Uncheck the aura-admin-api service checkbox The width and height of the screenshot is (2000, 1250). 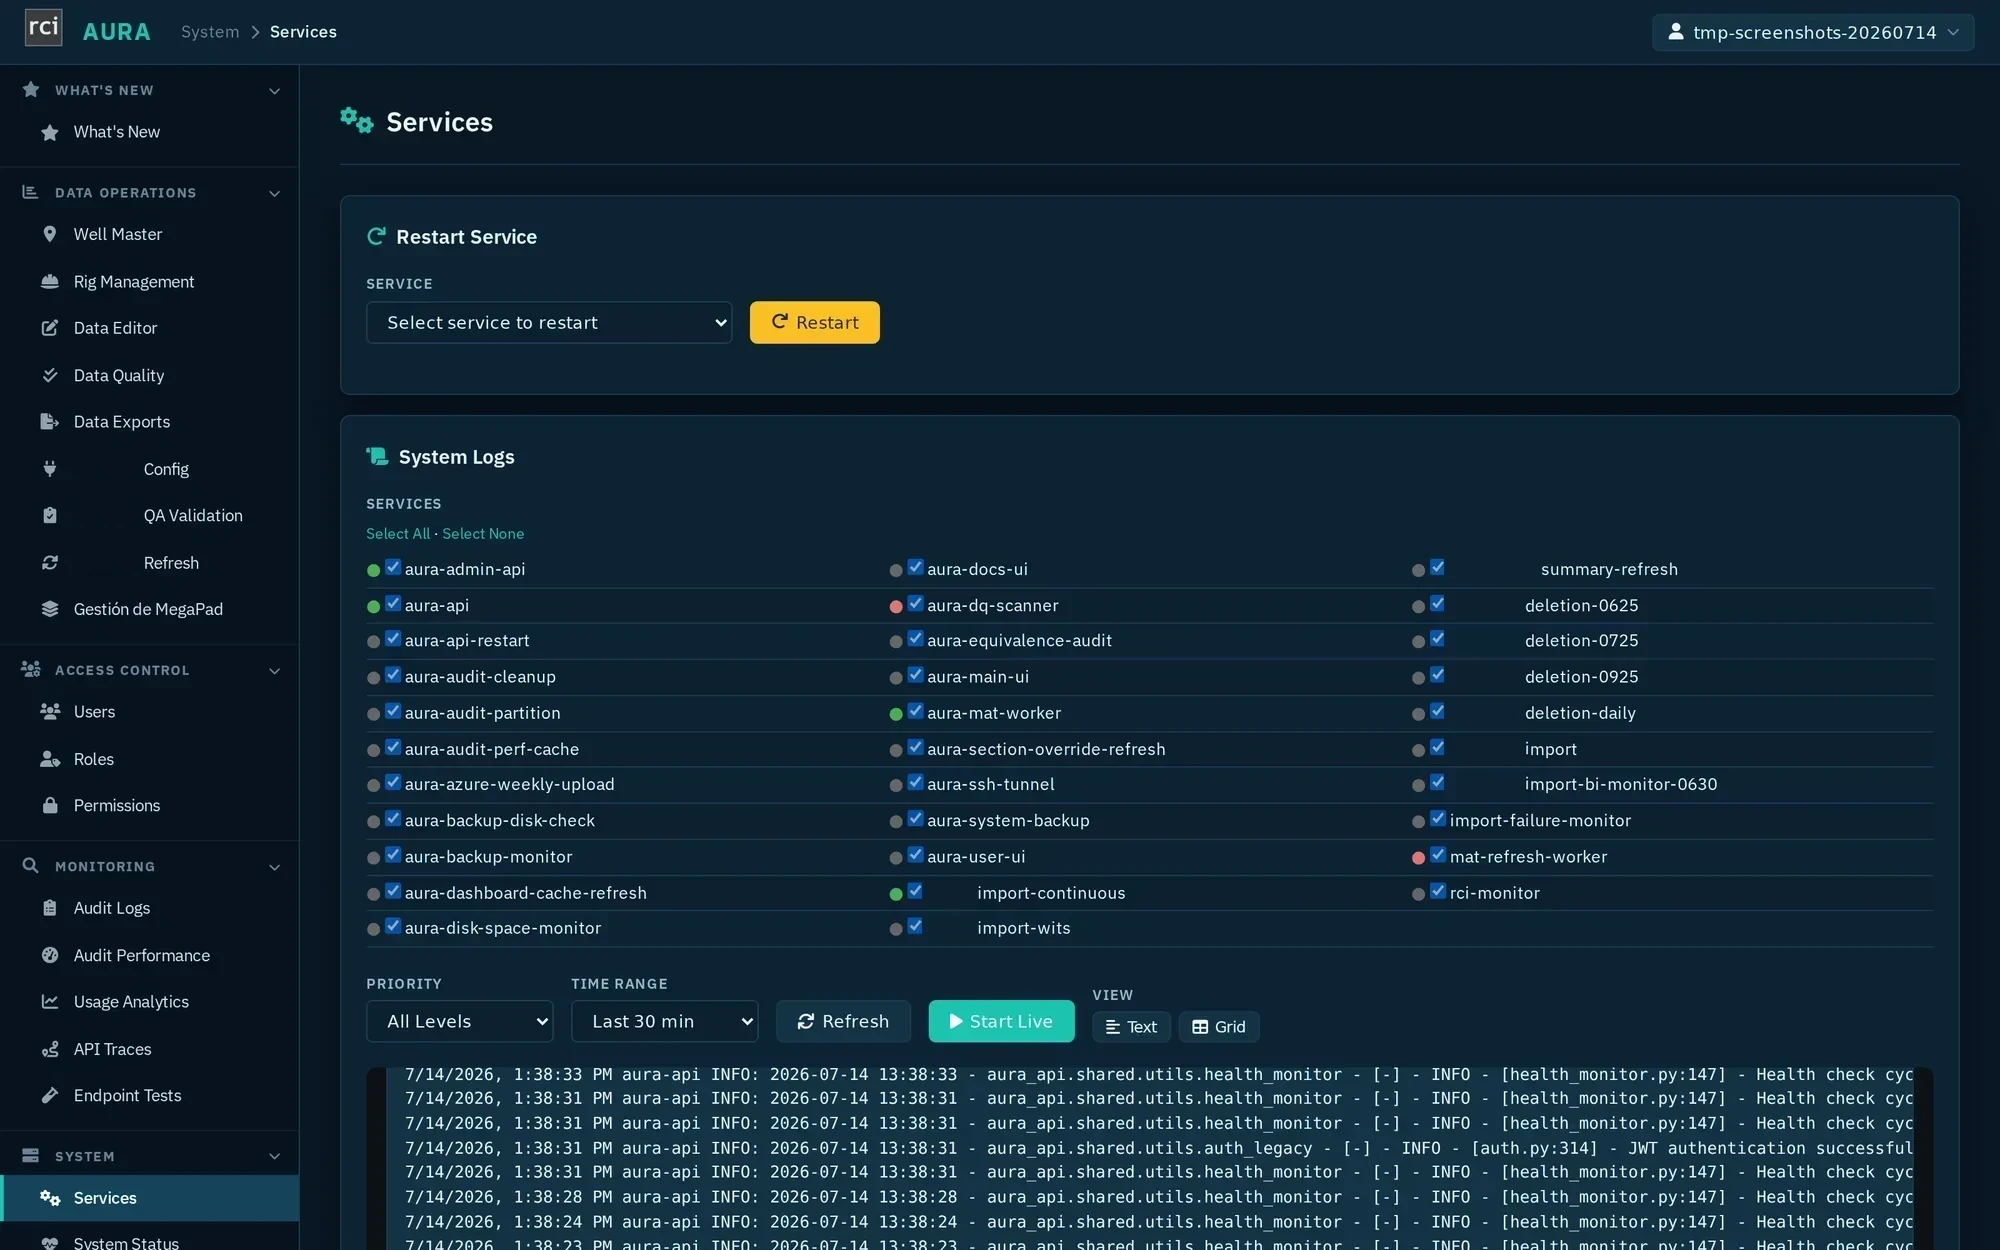point(393,568)
